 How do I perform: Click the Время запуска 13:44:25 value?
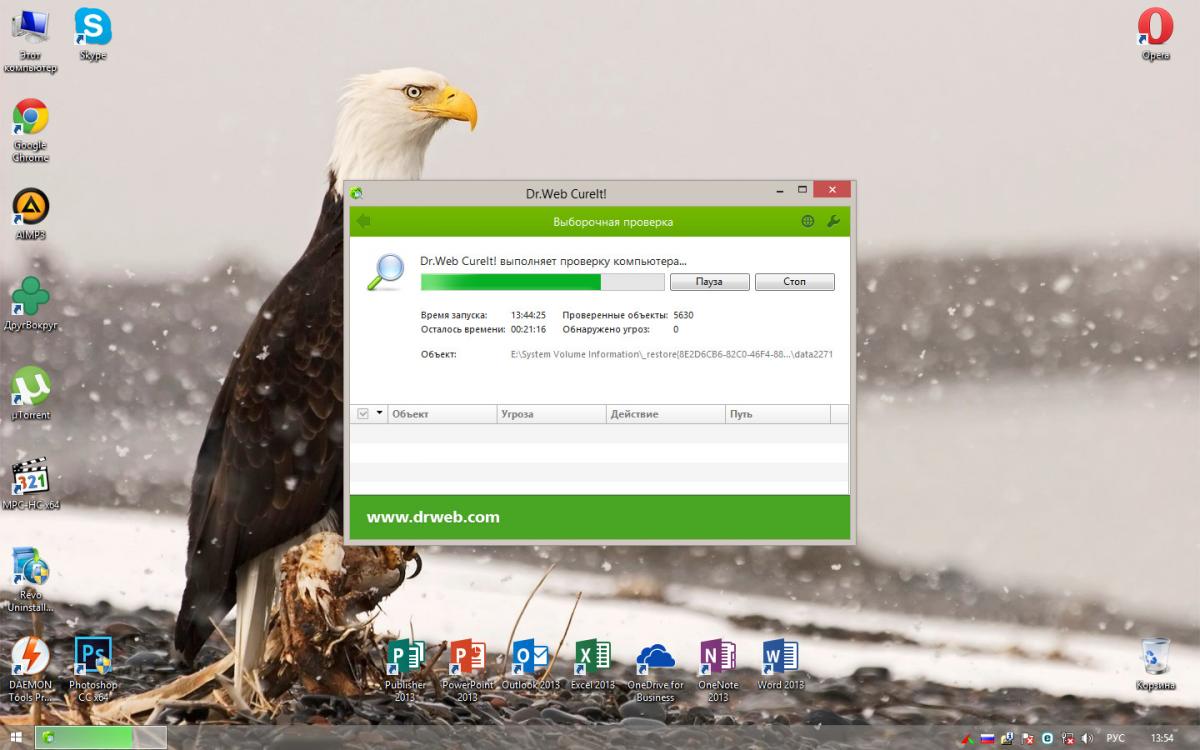pos(527,315)
